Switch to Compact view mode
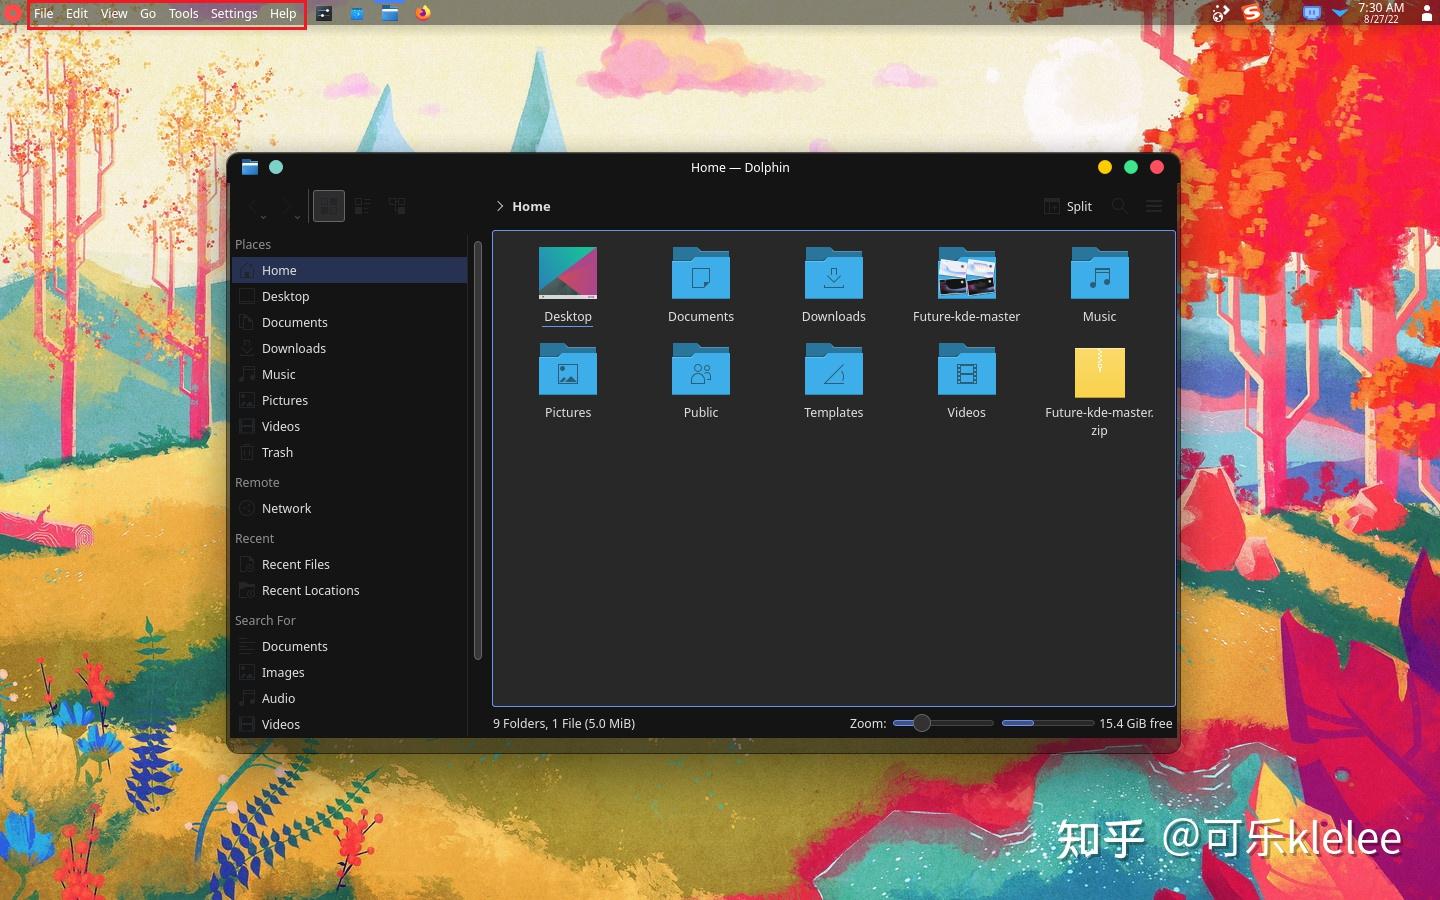Image resolution: width=1440 pixels, height=900 pixels. point(362,206)
